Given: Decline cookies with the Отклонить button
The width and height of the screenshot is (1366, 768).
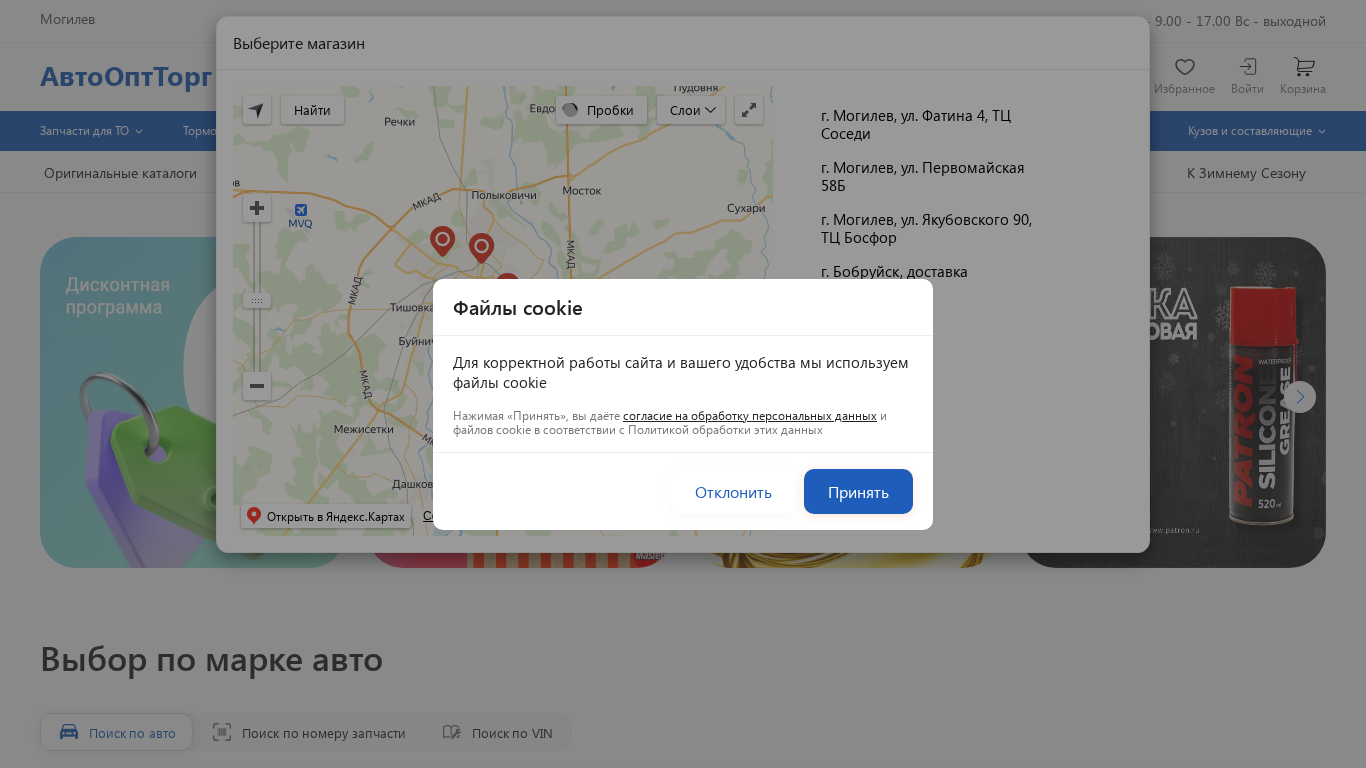Looking at the screenshot, I should click(x=733, y=492).
